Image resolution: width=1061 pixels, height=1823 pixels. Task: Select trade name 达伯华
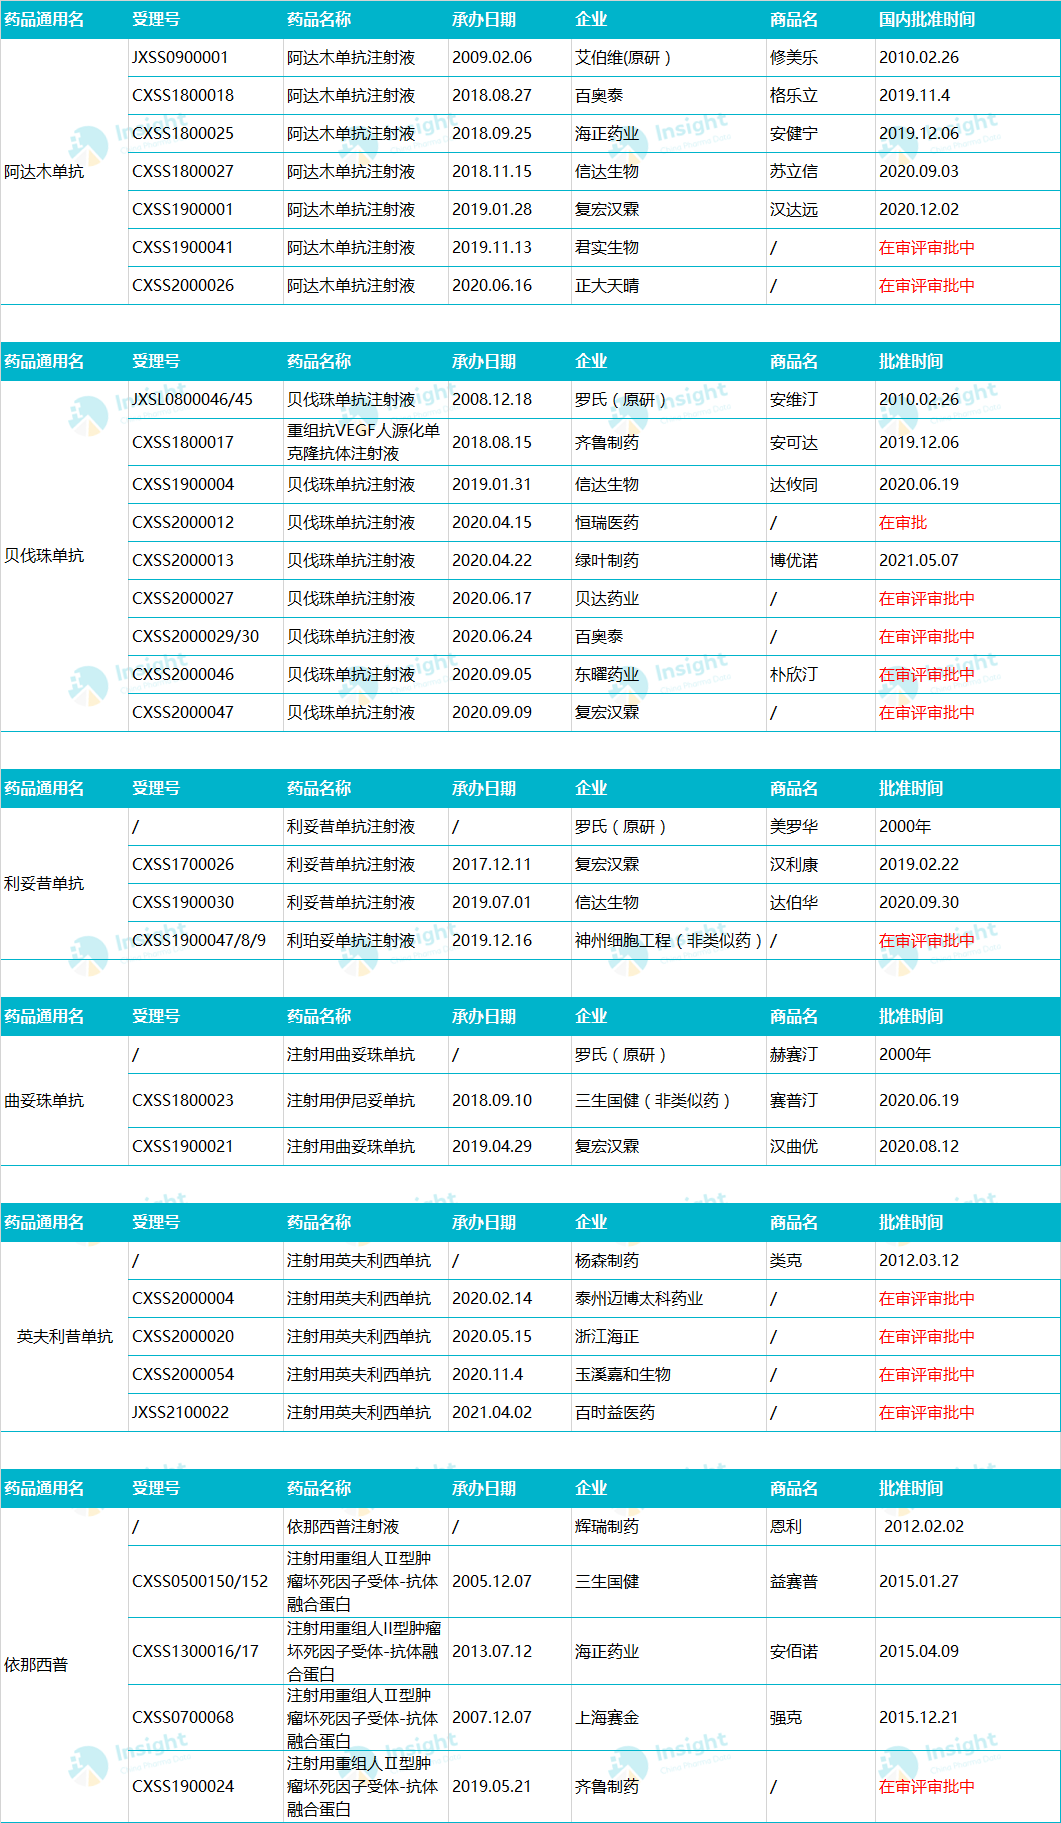point(794,903)
